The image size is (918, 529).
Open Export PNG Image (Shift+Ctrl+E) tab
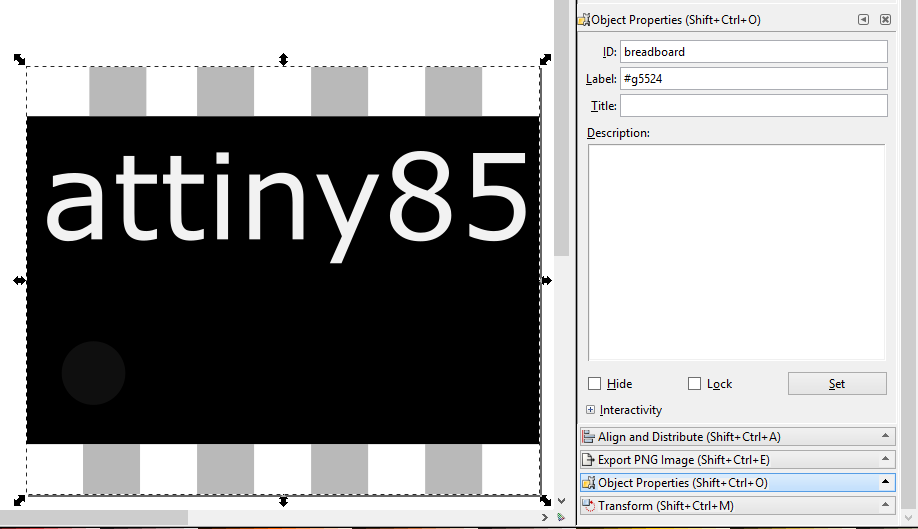point(738,459)
